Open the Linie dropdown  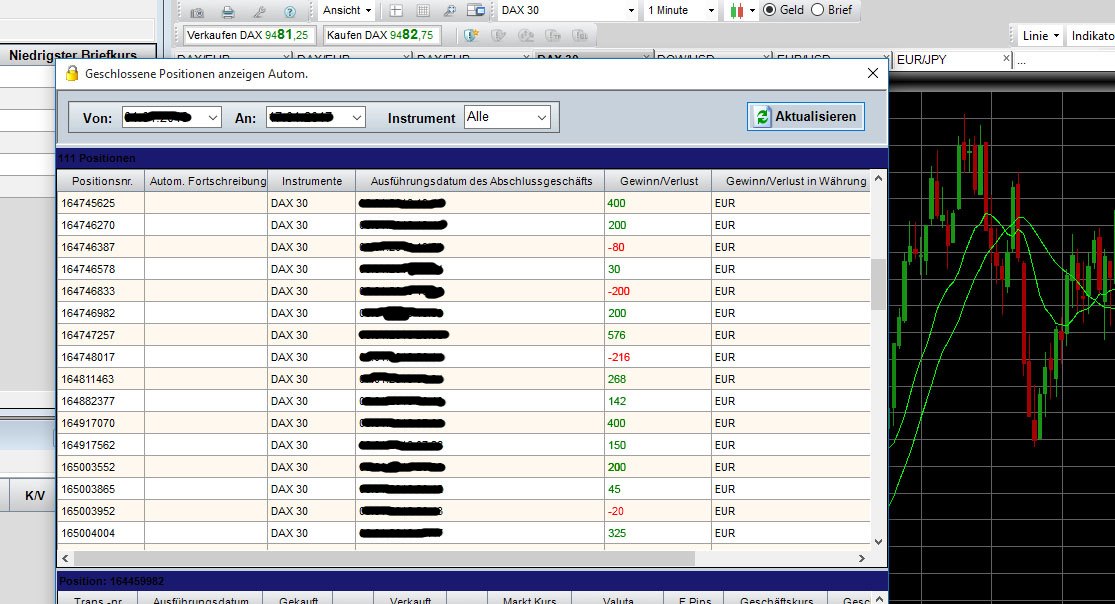tap(1041, 36)
